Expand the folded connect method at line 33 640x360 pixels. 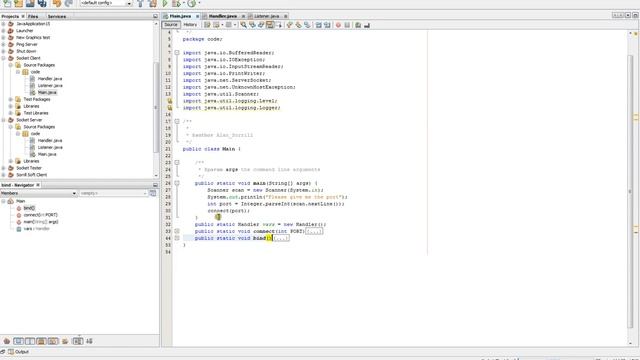pyautogui.click(x=177, y=231)
